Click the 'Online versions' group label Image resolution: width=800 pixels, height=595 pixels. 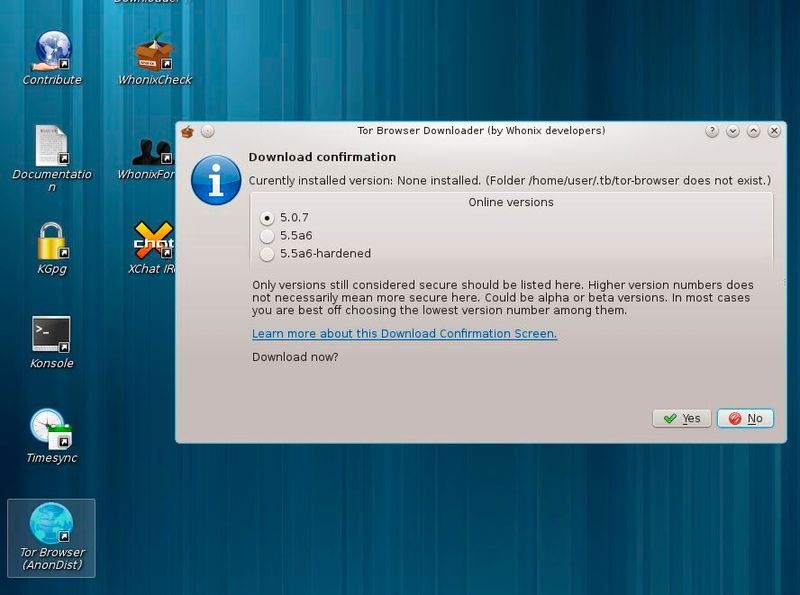point(511,202)
